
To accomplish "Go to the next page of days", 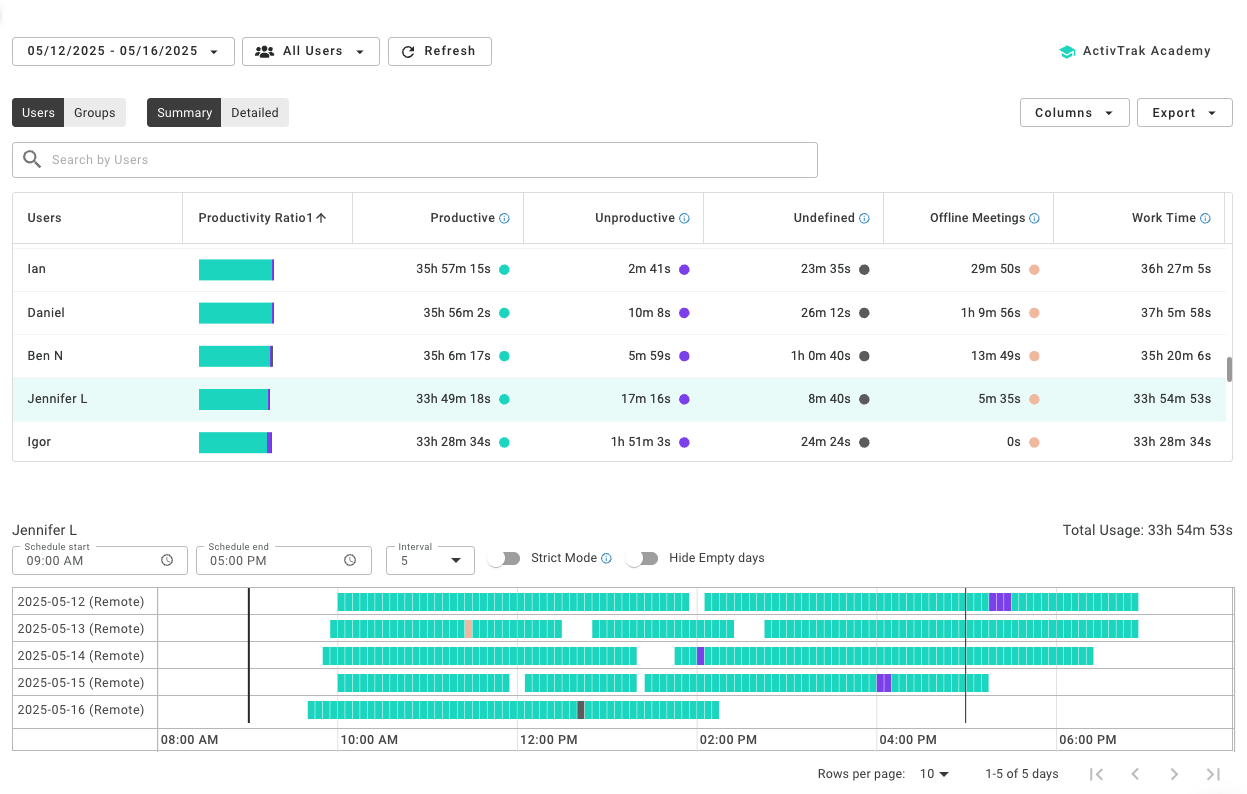I will (1174, 774).
